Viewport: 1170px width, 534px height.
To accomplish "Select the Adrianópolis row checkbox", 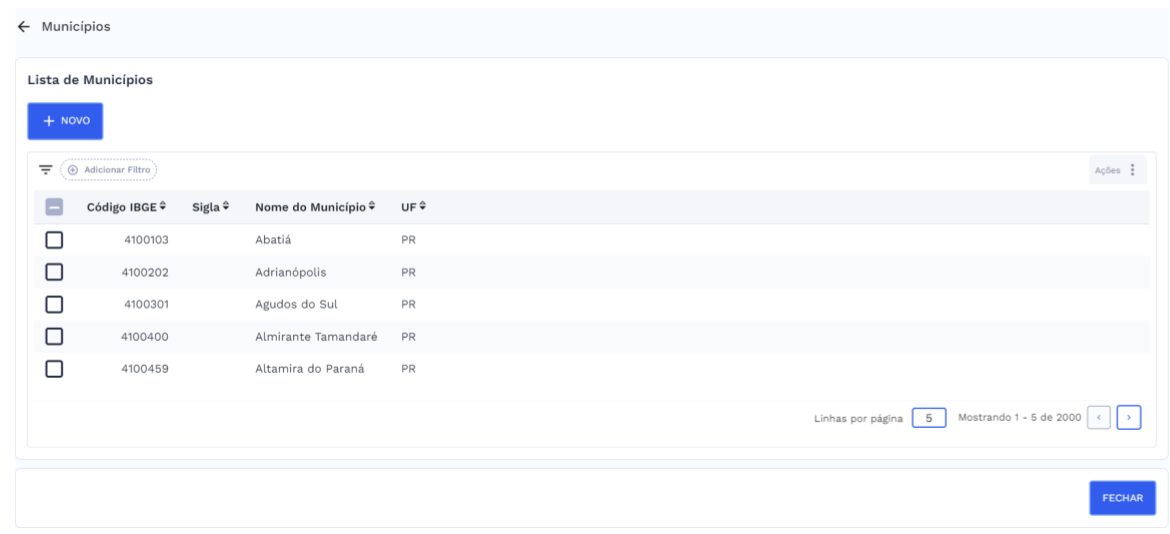I will click(x=54, y=272).
